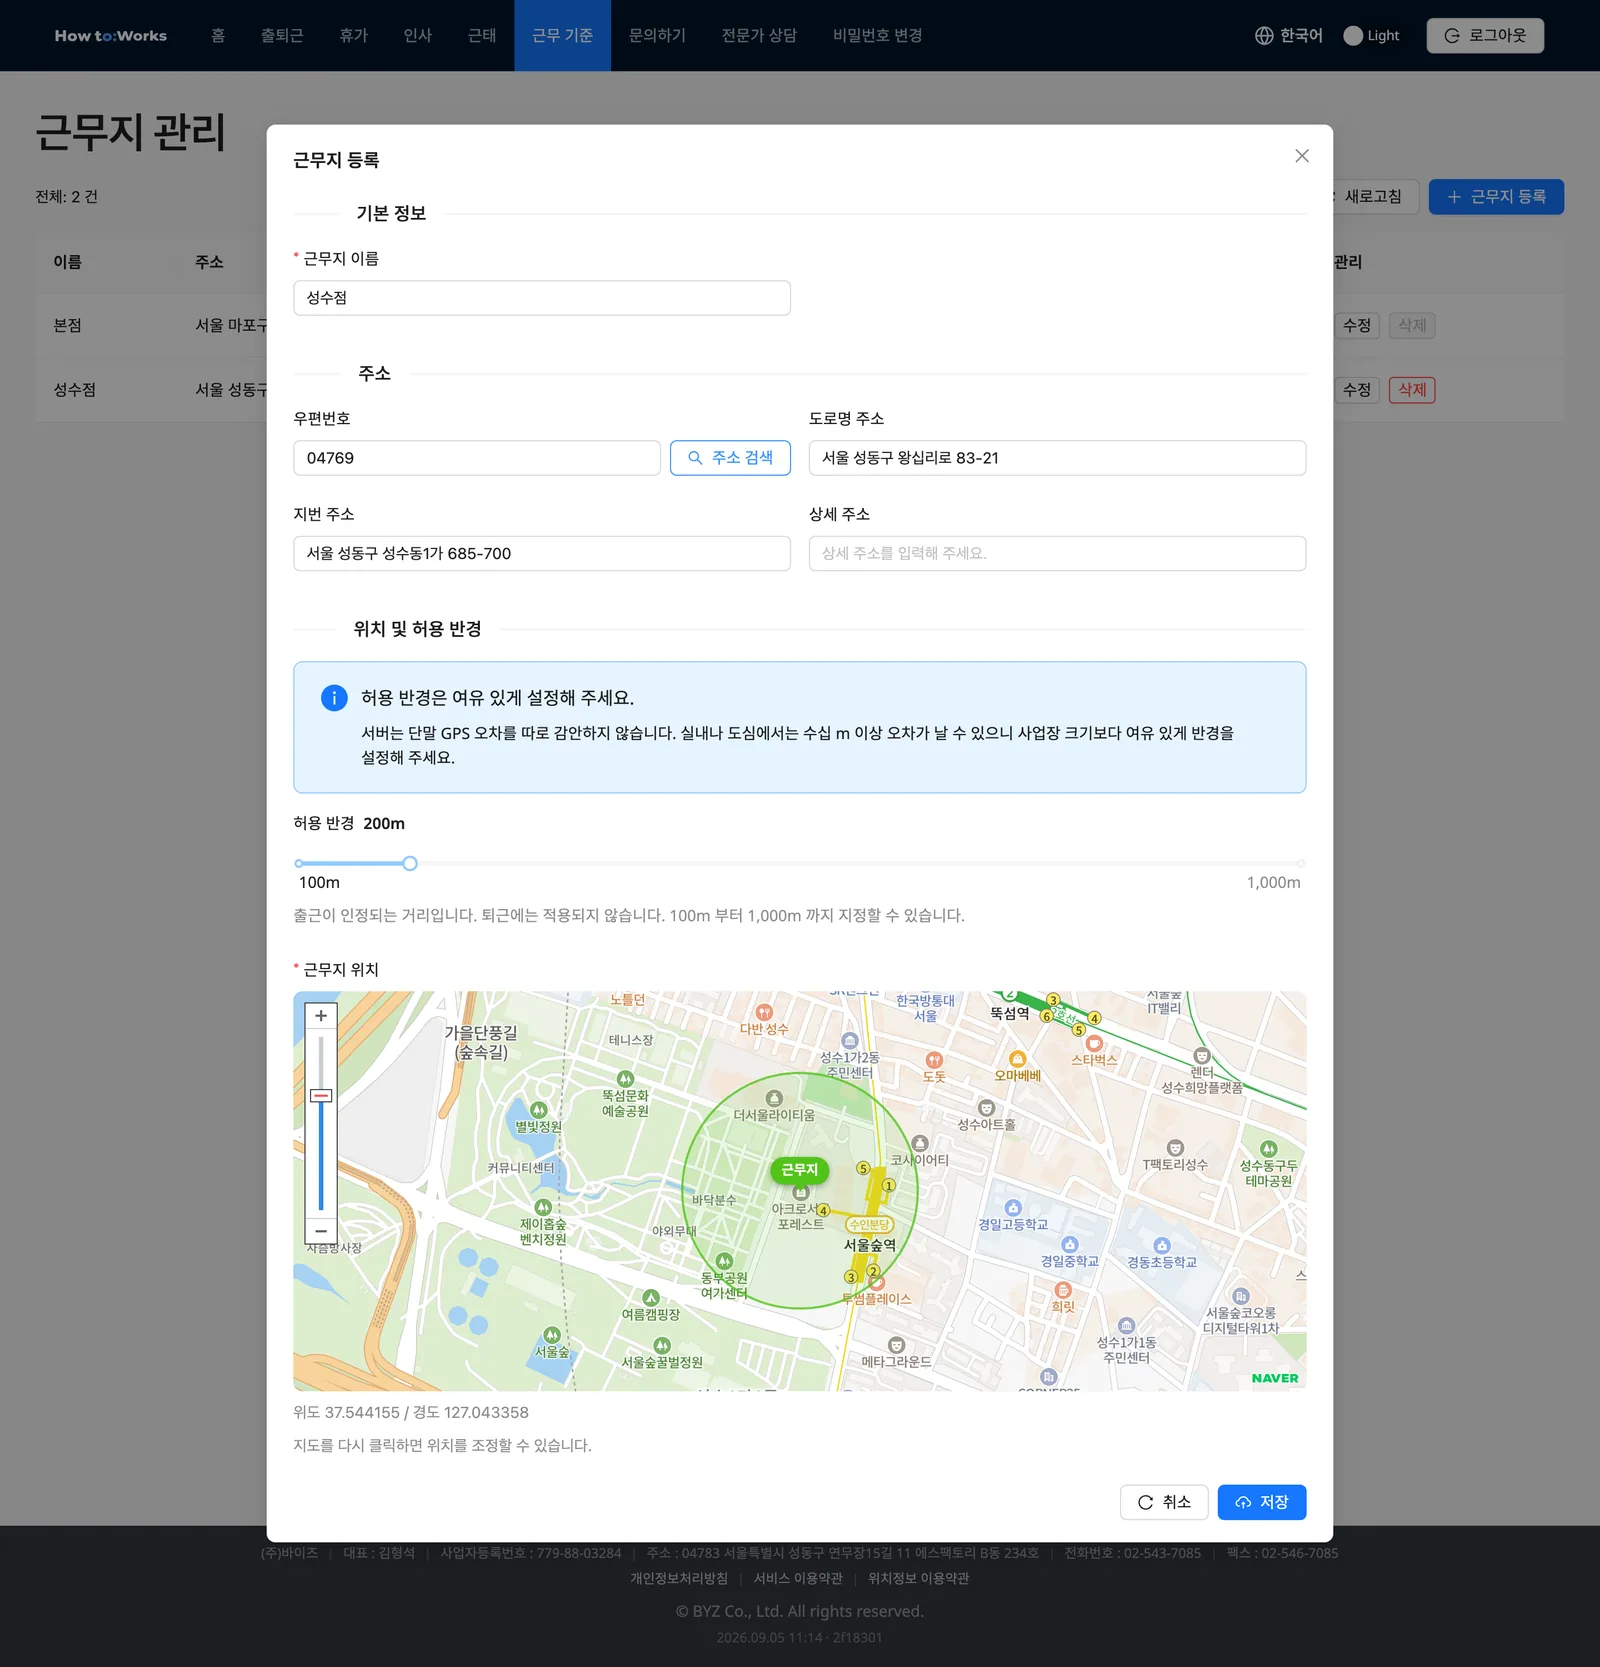
Task: Open the 전문가 상담 menu
Action: coord(760,36)
